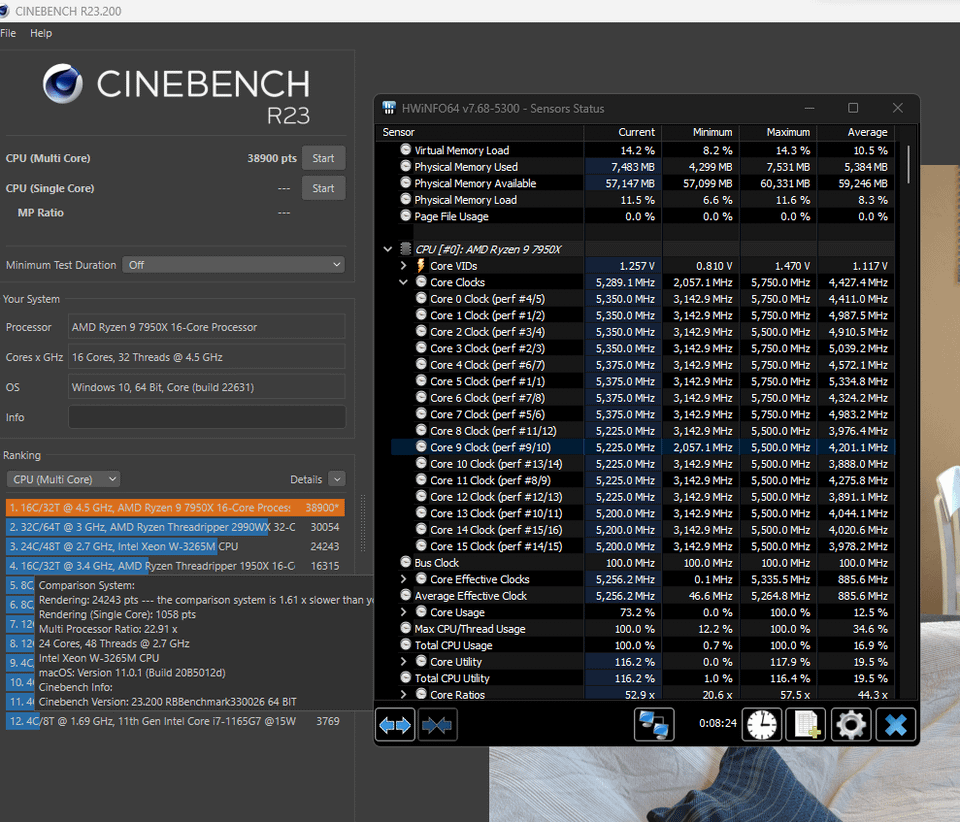960x822 pixels.
Task: Expand the Core Utility group
Action: (403, 662)
